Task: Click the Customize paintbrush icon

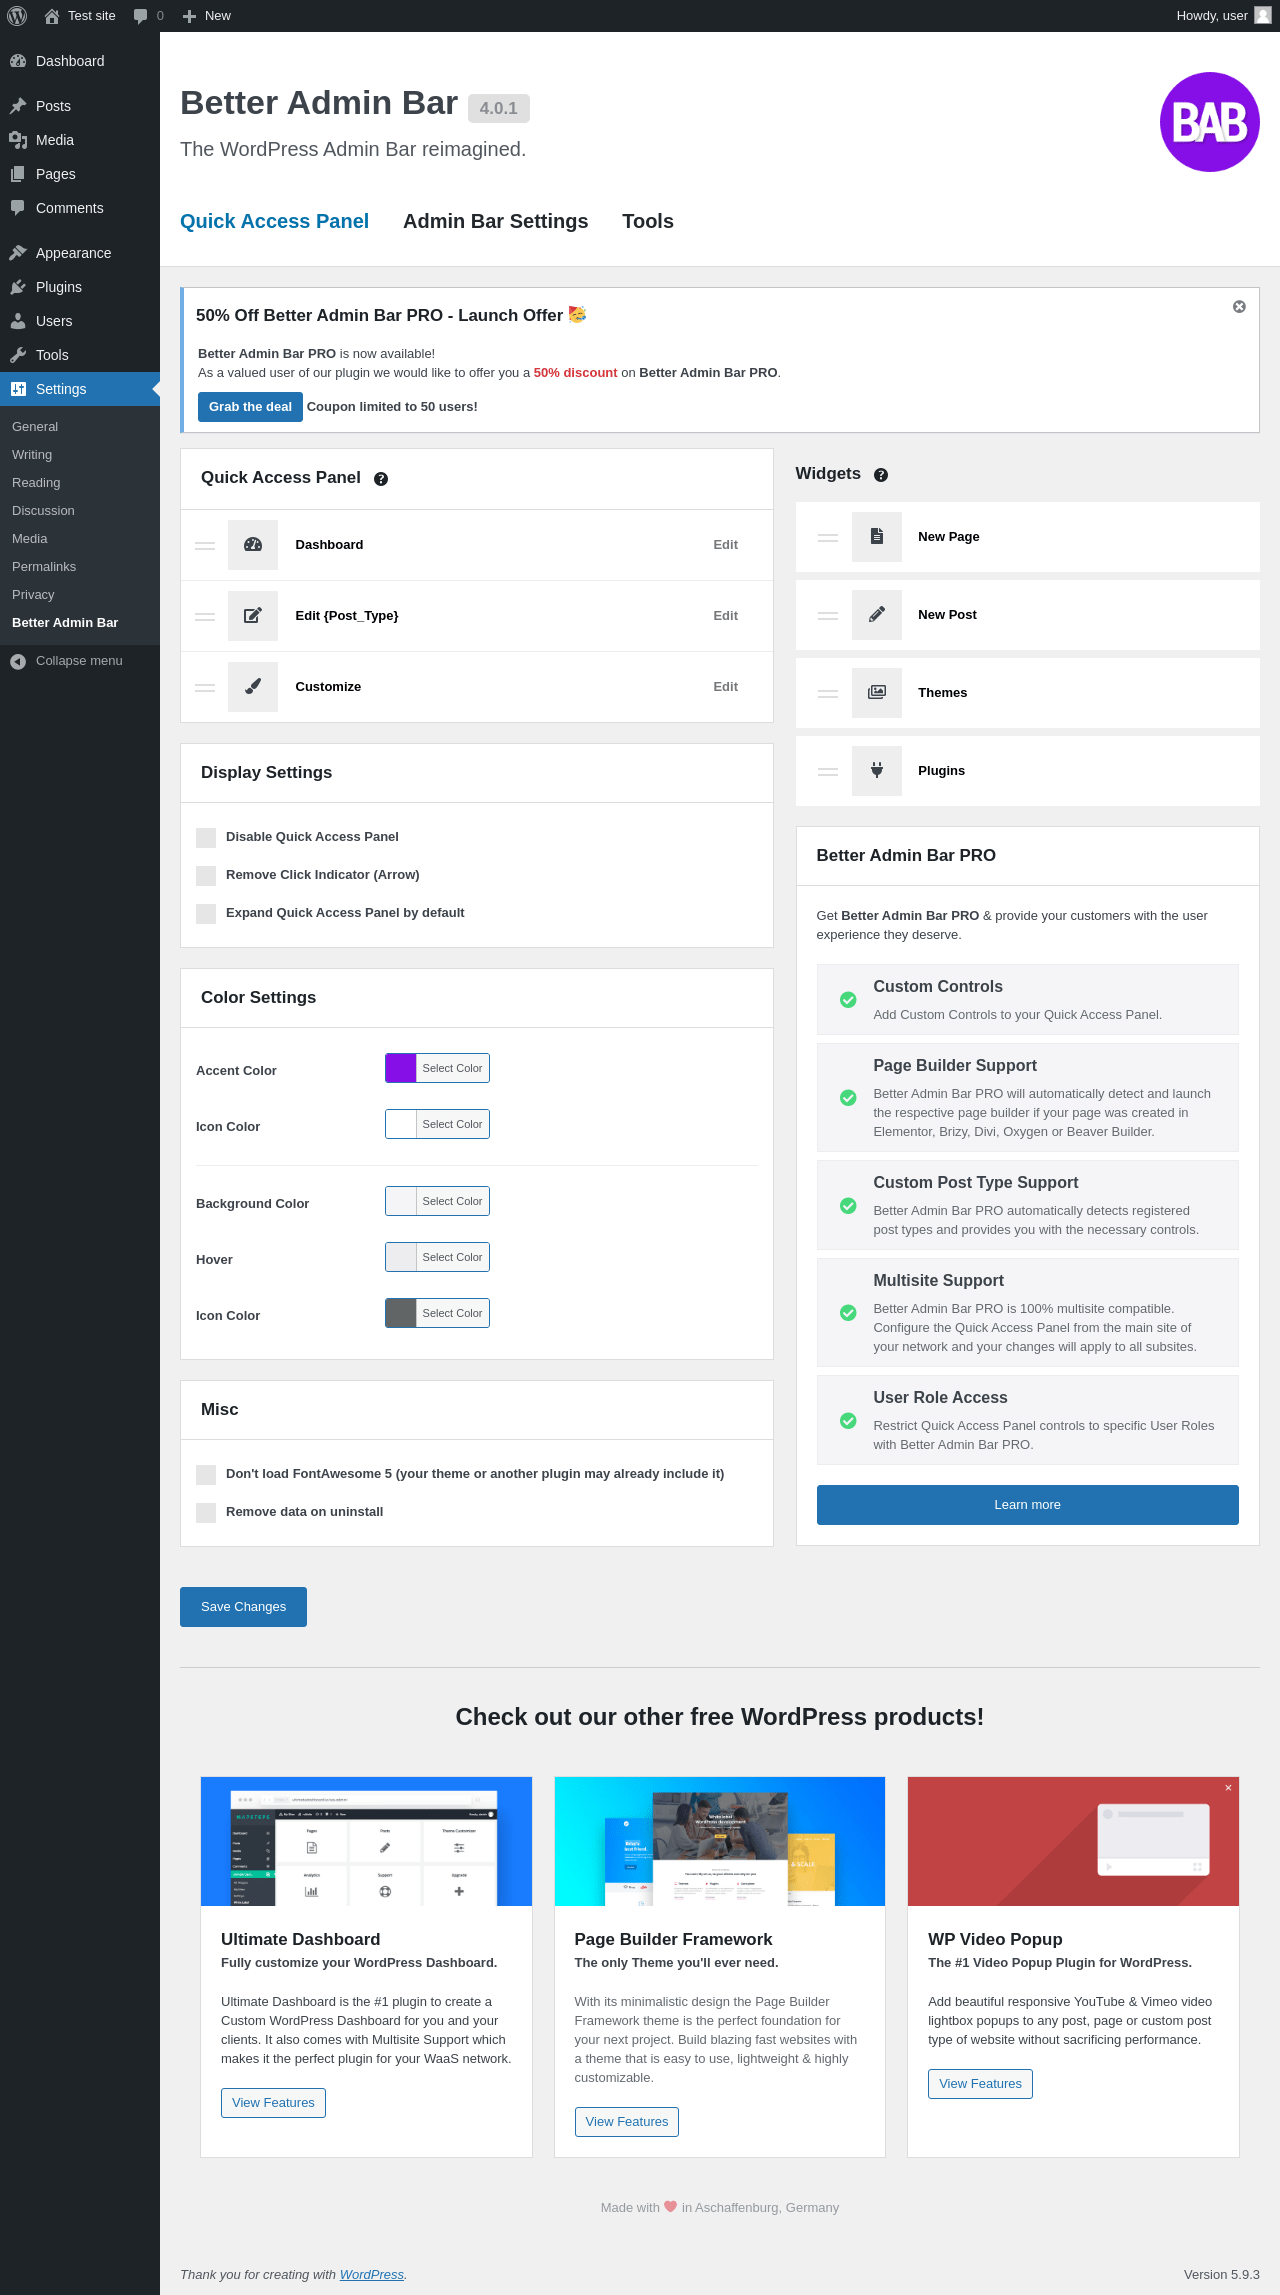Action: tap(253, 687)
